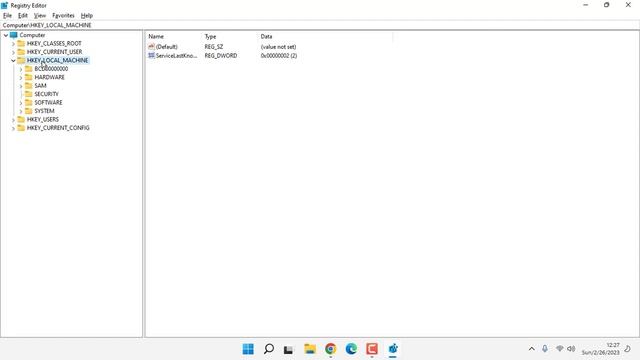Expand HKEY_CLASSES_ROOT arrow
640x360 pixels.
pos(13,44)
